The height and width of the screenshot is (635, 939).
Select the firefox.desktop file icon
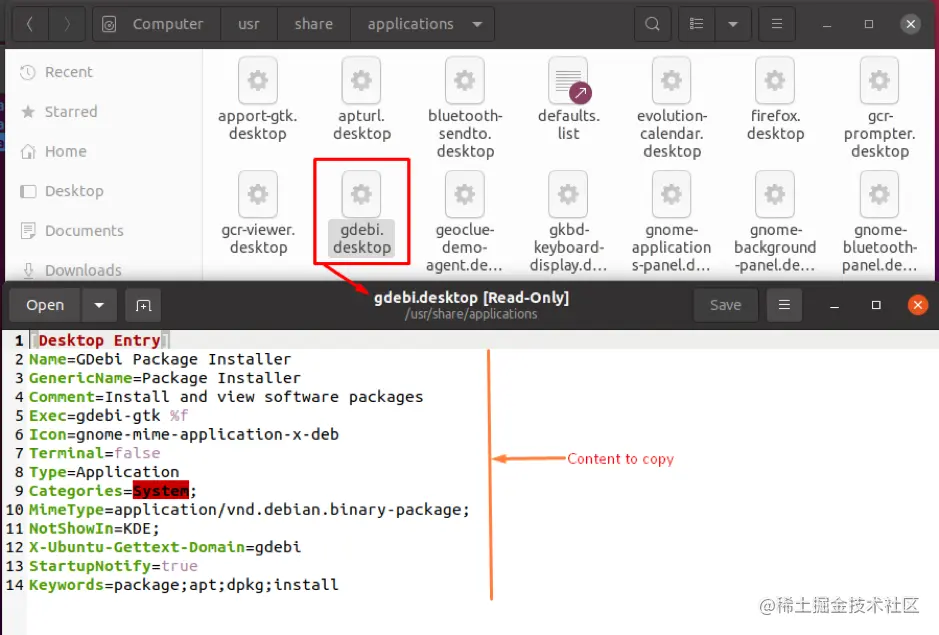click(x=775, y=80)
